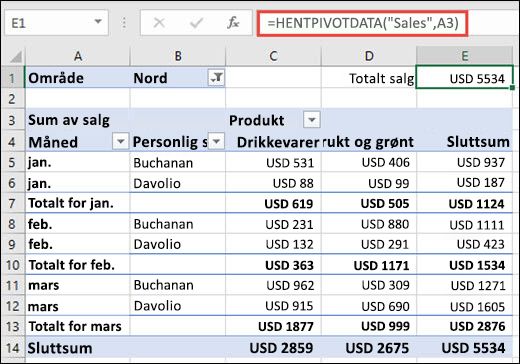Open the Name Box dropdown arrow
This screenshot has width=520, height=364.
click(x=98, y=22)
